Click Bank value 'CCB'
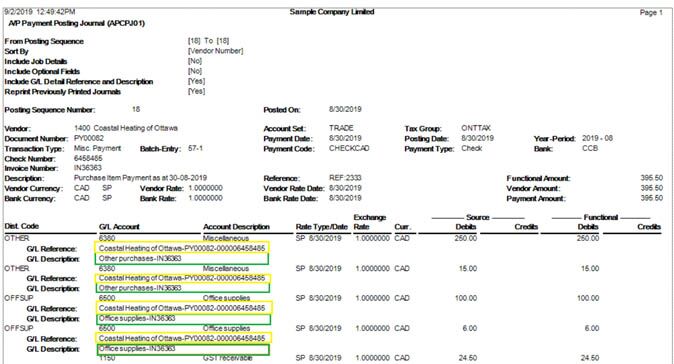The width and height of the screenshot is (674, 364). click(x=590, y=148)
